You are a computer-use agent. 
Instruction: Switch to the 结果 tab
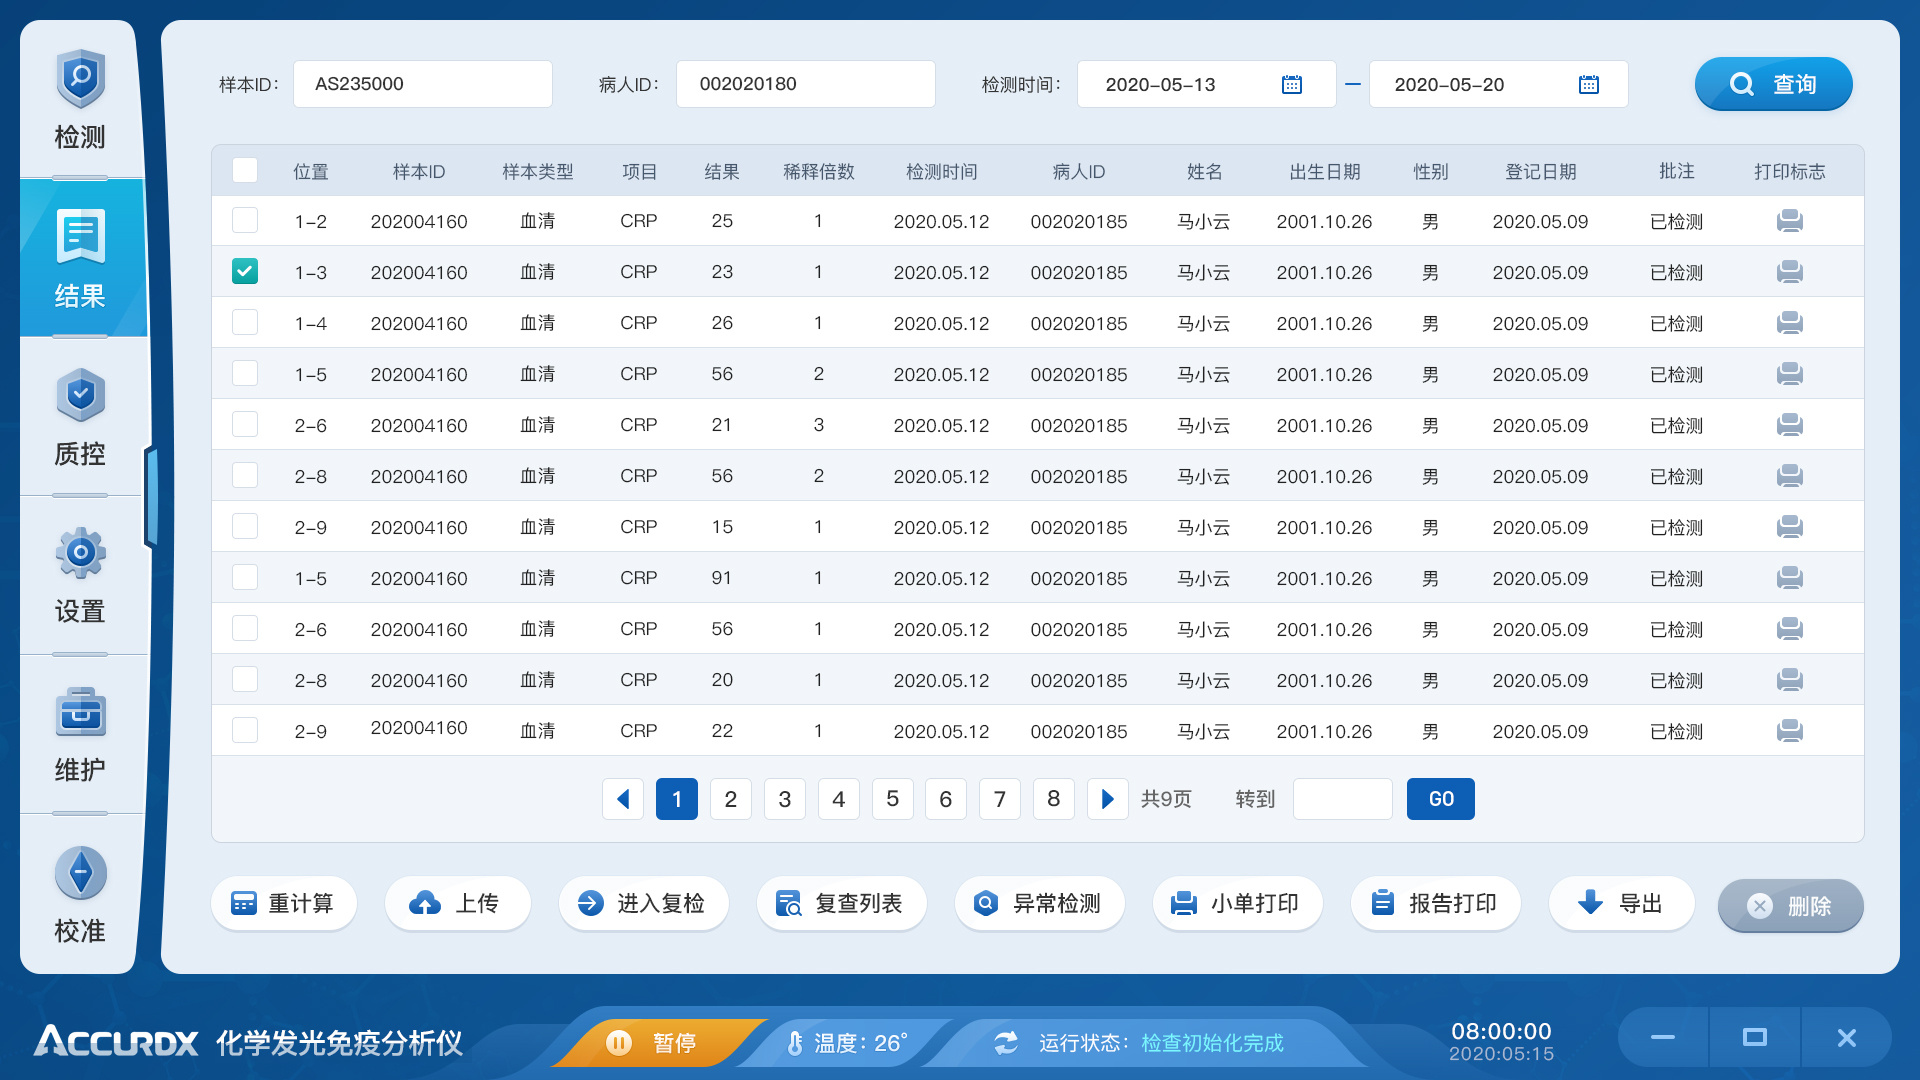pyautogui.click(x=80, y=258)
